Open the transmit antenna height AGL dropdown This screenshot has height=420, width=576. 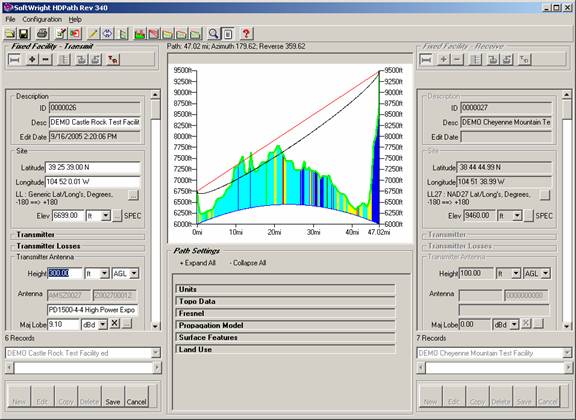pos(134,273)
